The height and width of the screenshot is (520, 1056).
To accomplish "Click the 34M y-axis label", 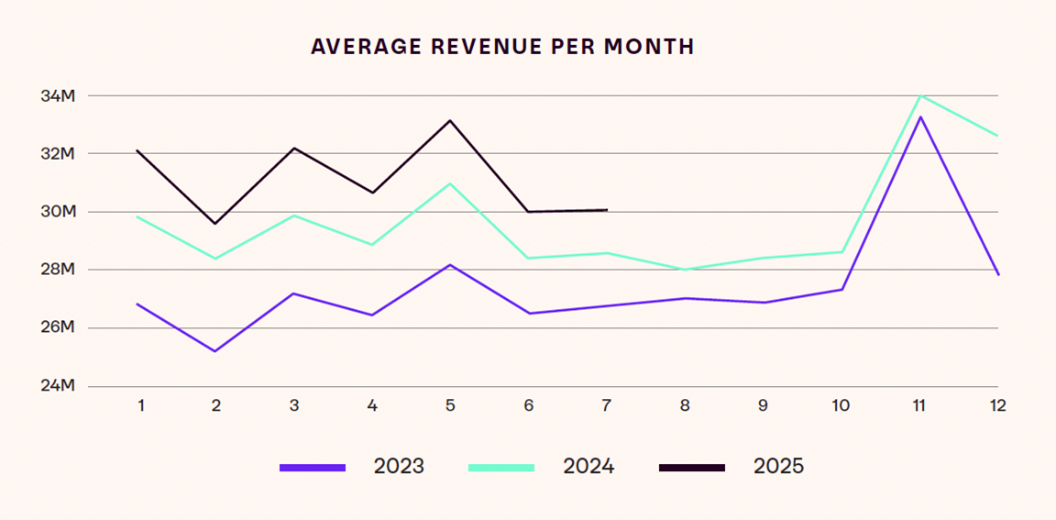I will 58,96.
